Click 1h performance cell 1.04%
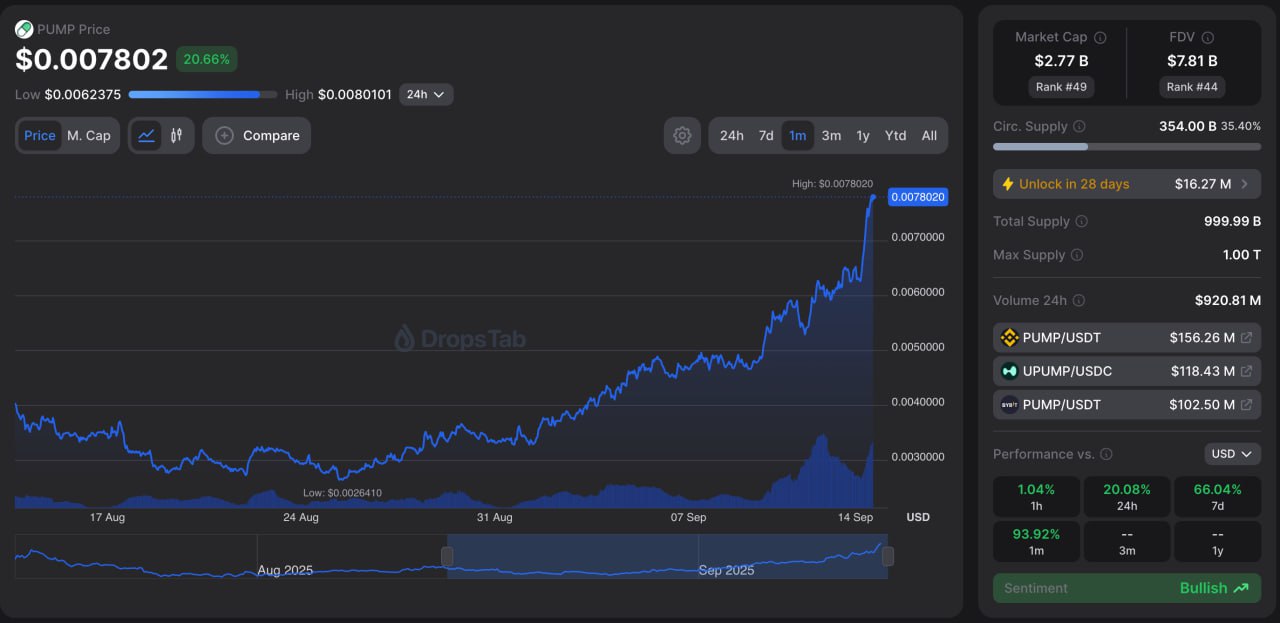 click(1036, 497)
